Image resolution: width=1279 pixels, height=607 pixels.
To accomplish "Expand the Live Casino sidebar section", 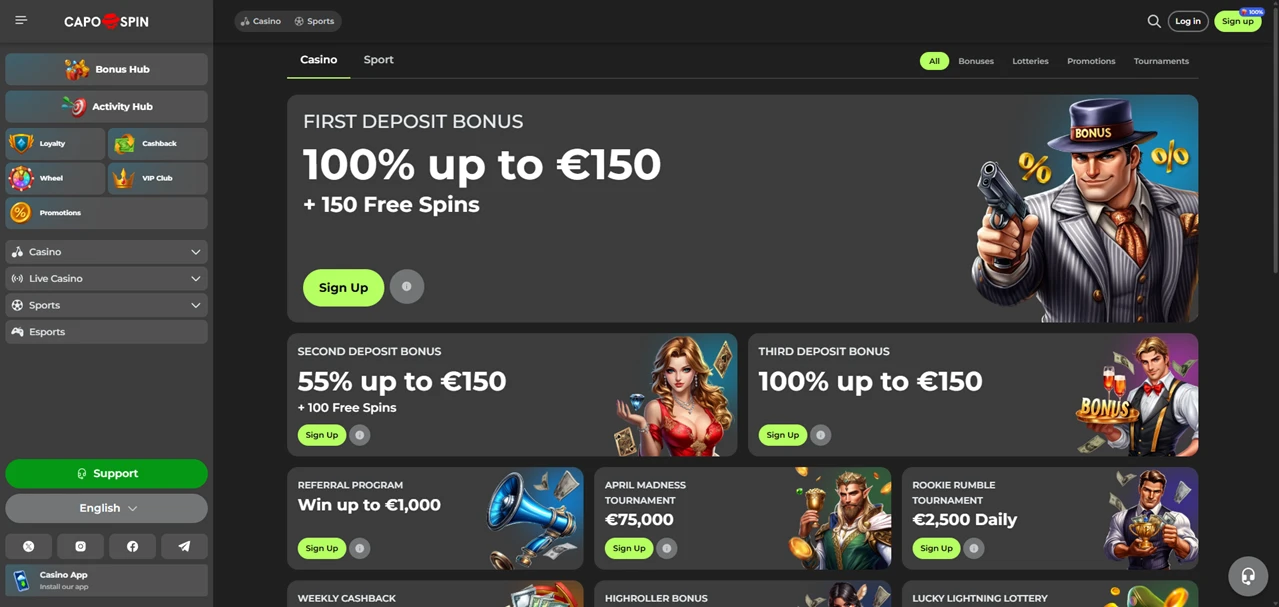I will coord(106,279).
